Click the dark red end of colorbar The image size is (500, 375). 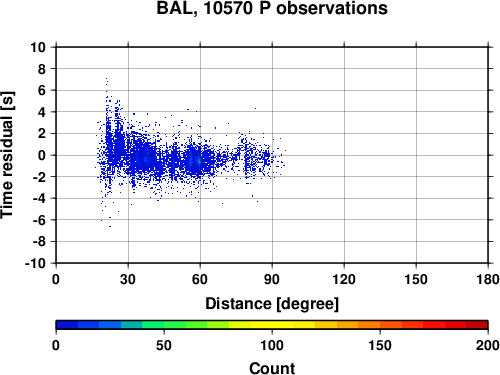pyautogui.click(x=477, y=325)
